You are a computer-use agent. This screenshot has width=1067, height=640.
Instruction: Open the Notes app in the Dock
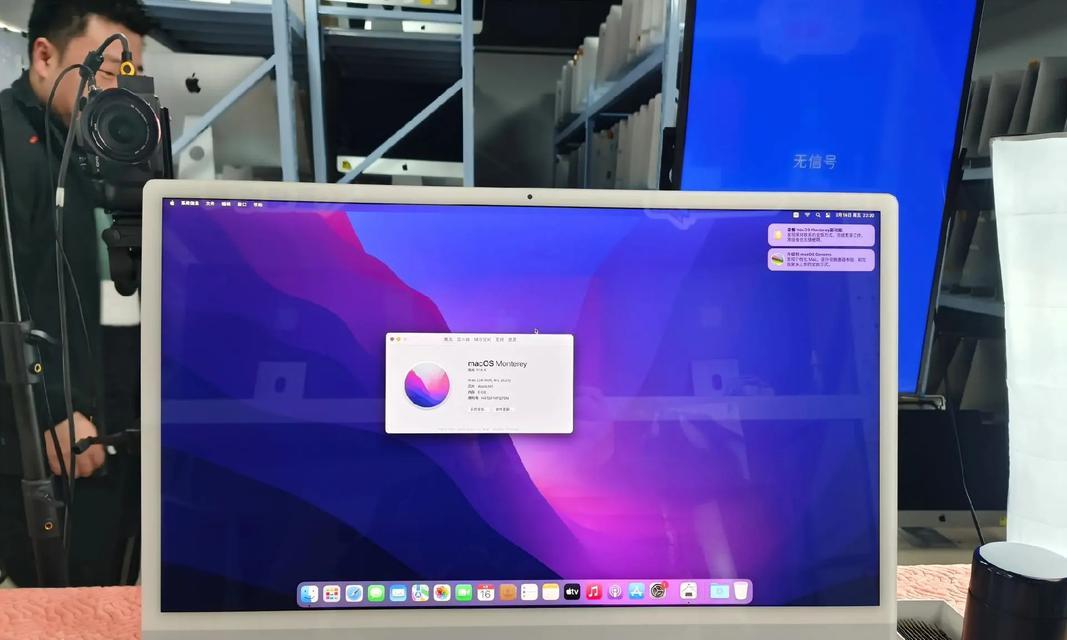pyautogui.click(x=551, y=592)
